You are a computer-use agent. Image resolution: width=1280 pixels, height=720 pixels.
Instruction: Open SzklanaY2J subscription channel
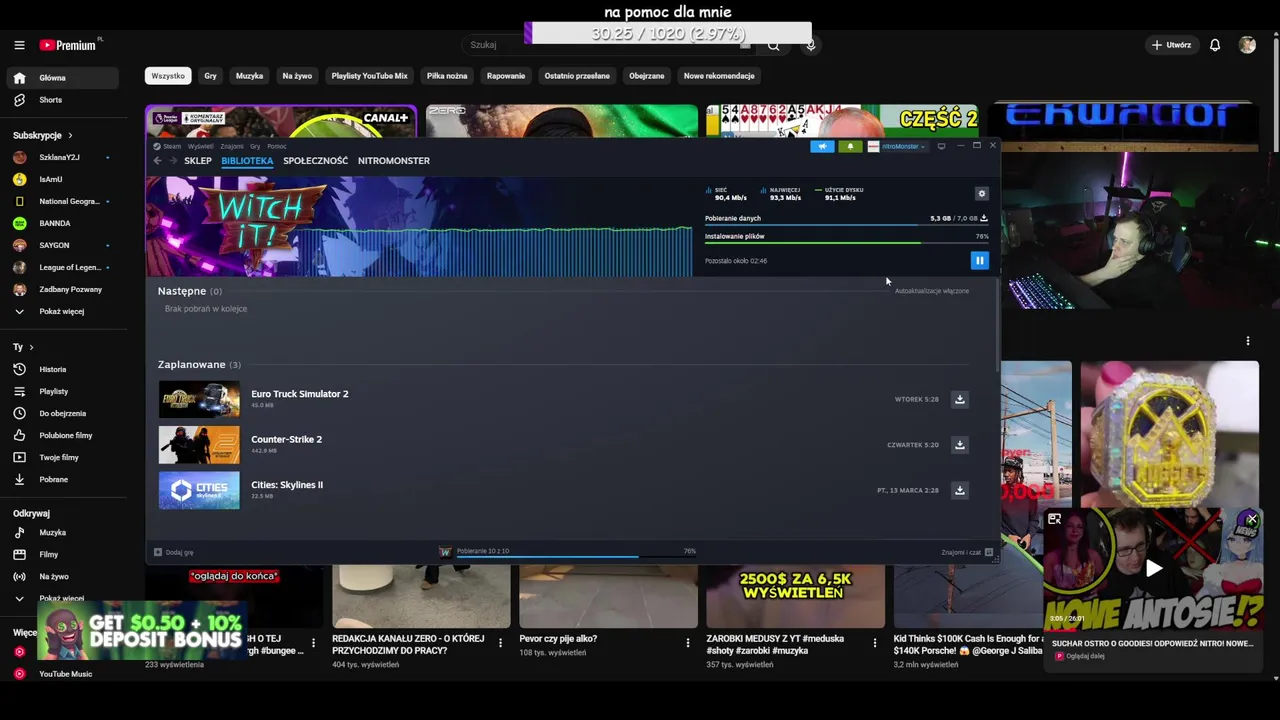[x=62, y=157]
